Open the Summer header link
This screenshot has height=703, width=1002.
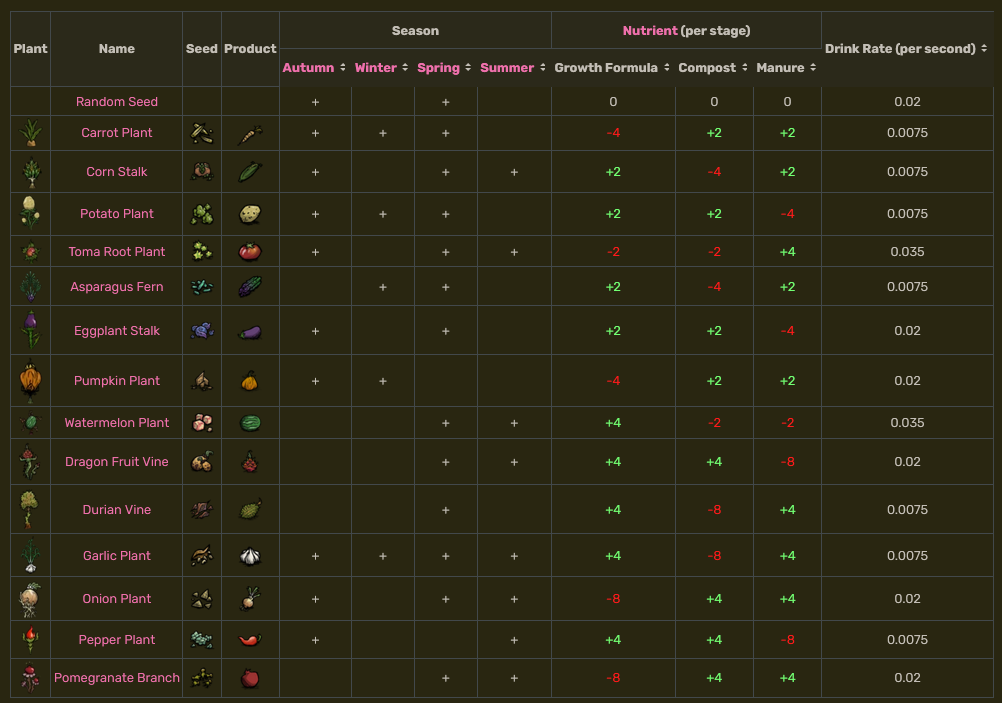pyautogui.click(x=507, y=68)
